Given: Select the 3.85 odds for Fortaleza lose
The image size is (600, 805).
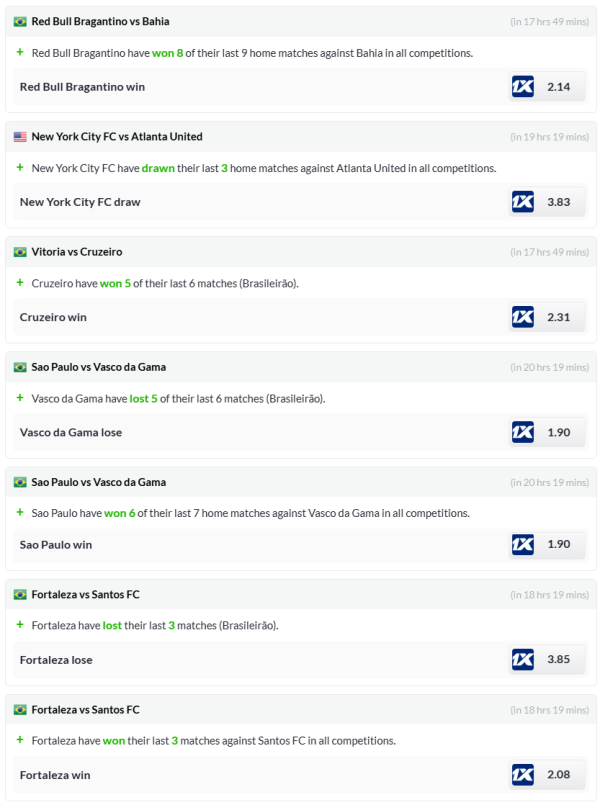Looking at the screenshot, I should click(x=559, y=660).
